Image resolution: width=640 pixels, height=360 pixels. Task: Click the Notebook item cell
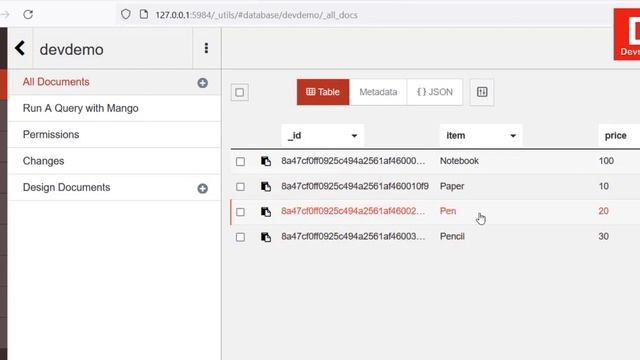click(459, 161)
